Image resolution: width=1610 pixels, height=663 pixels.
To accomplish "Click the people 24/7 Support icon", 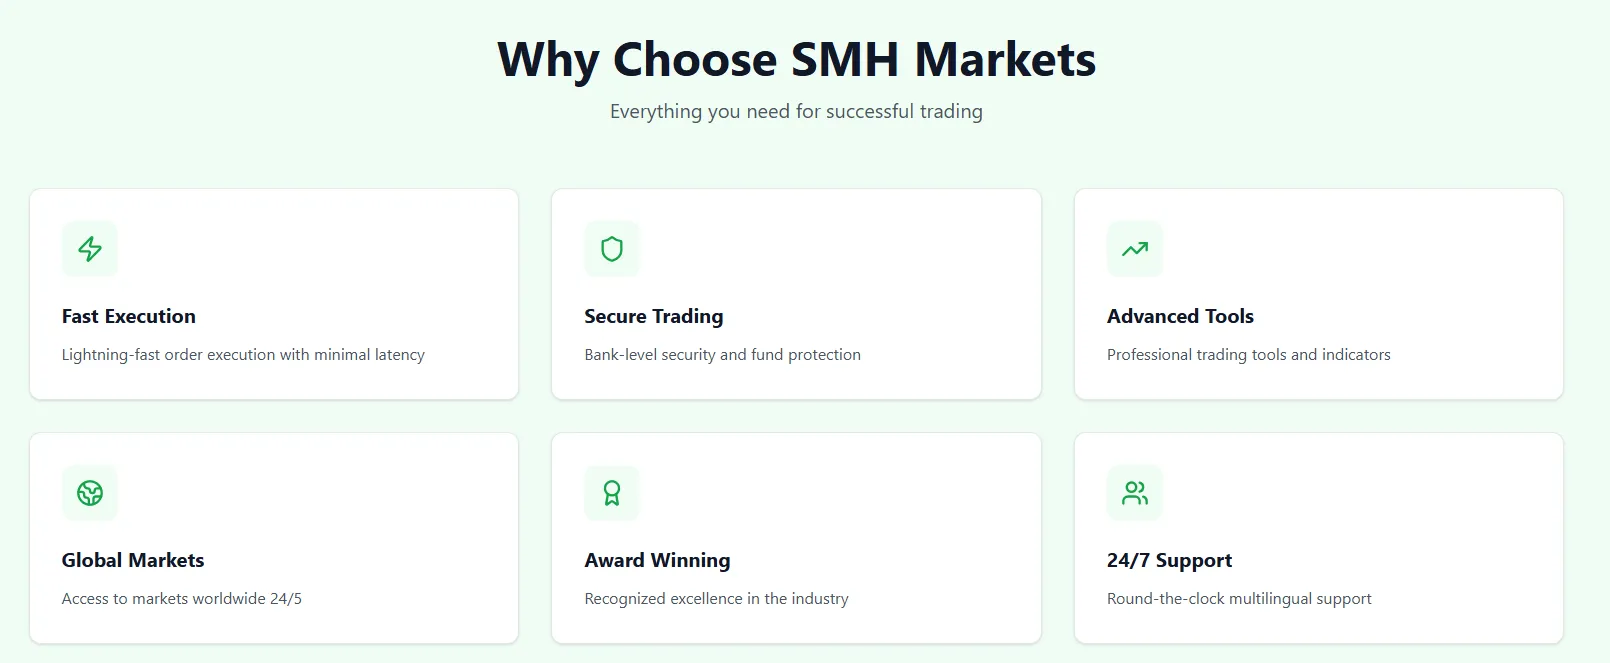I will pos(1135,493).
